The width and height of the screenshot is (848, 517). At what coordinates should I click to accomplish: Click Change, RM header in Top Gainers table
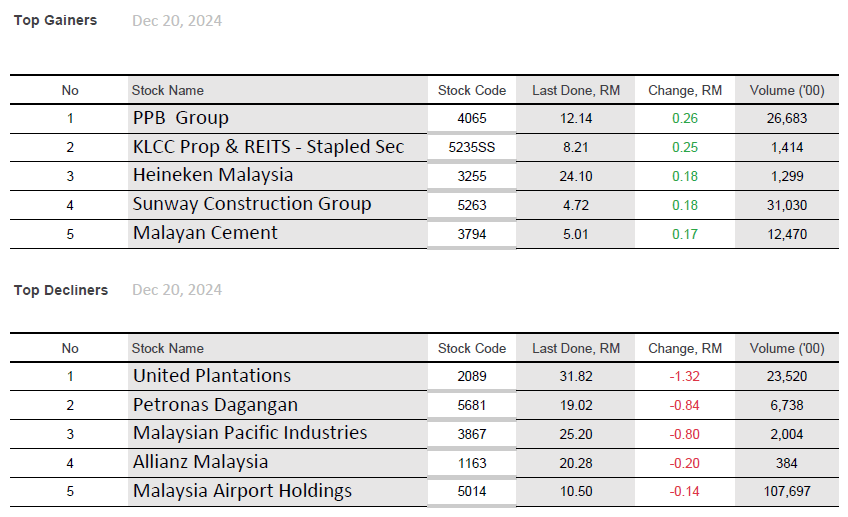click(x=685, y=90)
